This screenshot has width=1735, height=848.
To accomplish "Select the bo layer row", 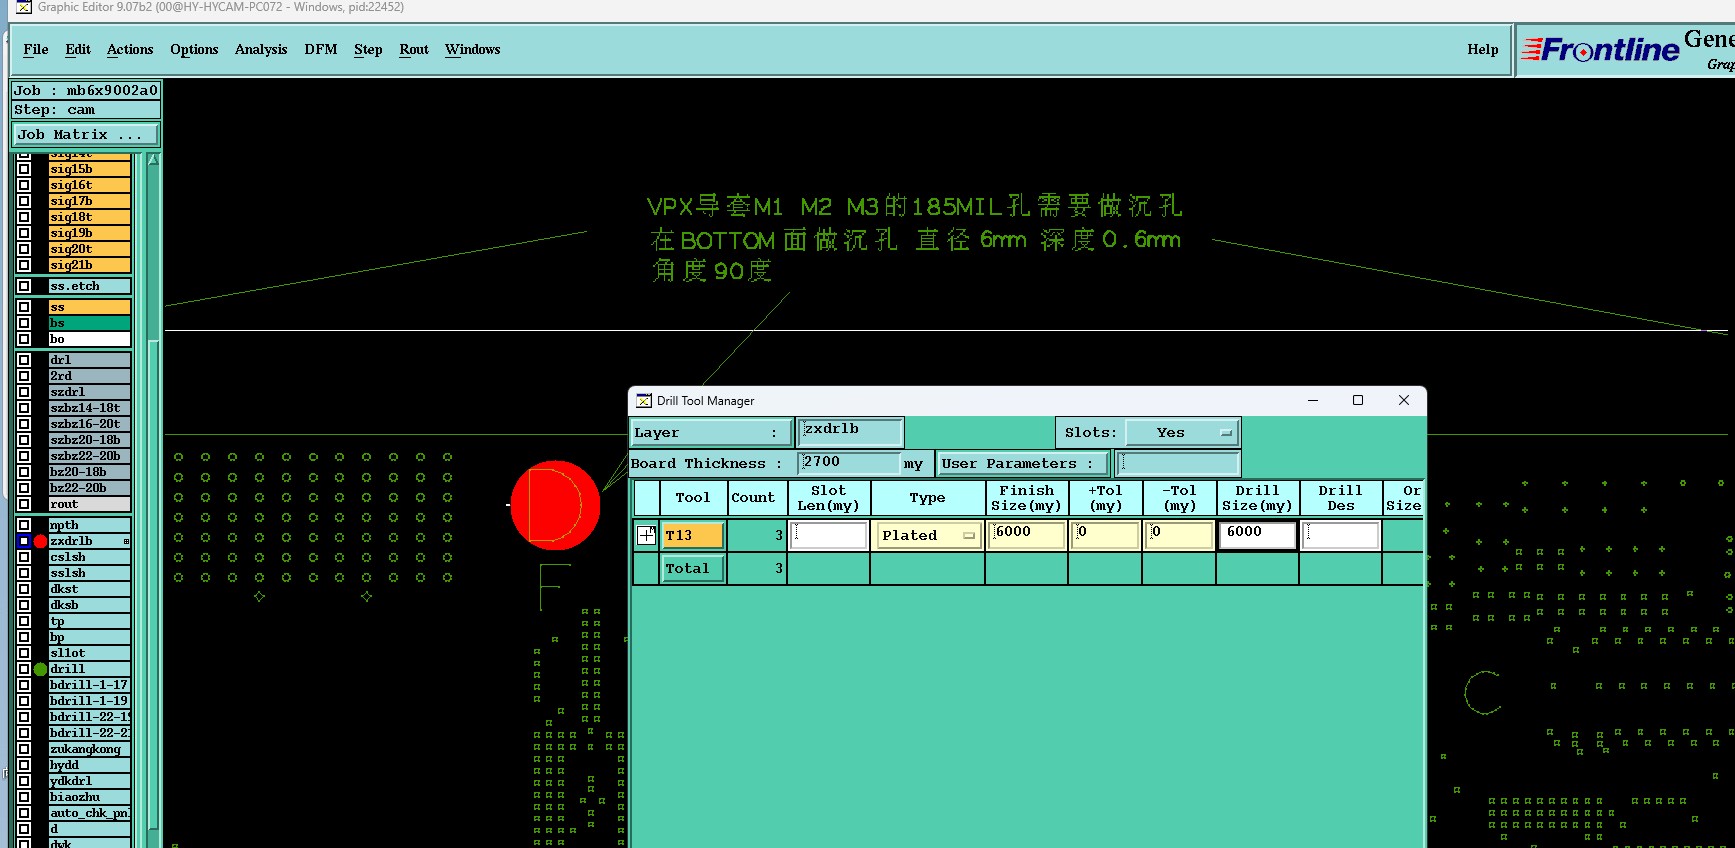I will (x=90, y=339).
